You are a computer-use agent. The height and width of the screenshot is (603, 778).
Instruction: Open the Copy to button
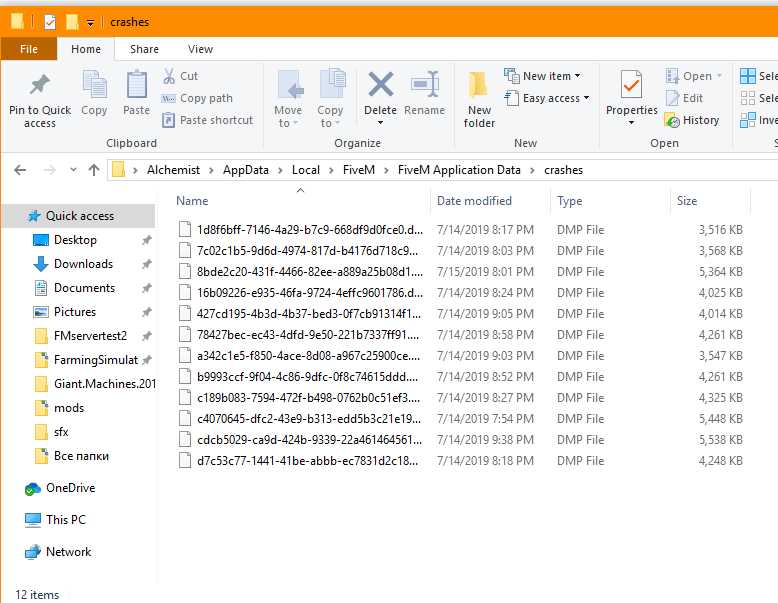point(330,99)
